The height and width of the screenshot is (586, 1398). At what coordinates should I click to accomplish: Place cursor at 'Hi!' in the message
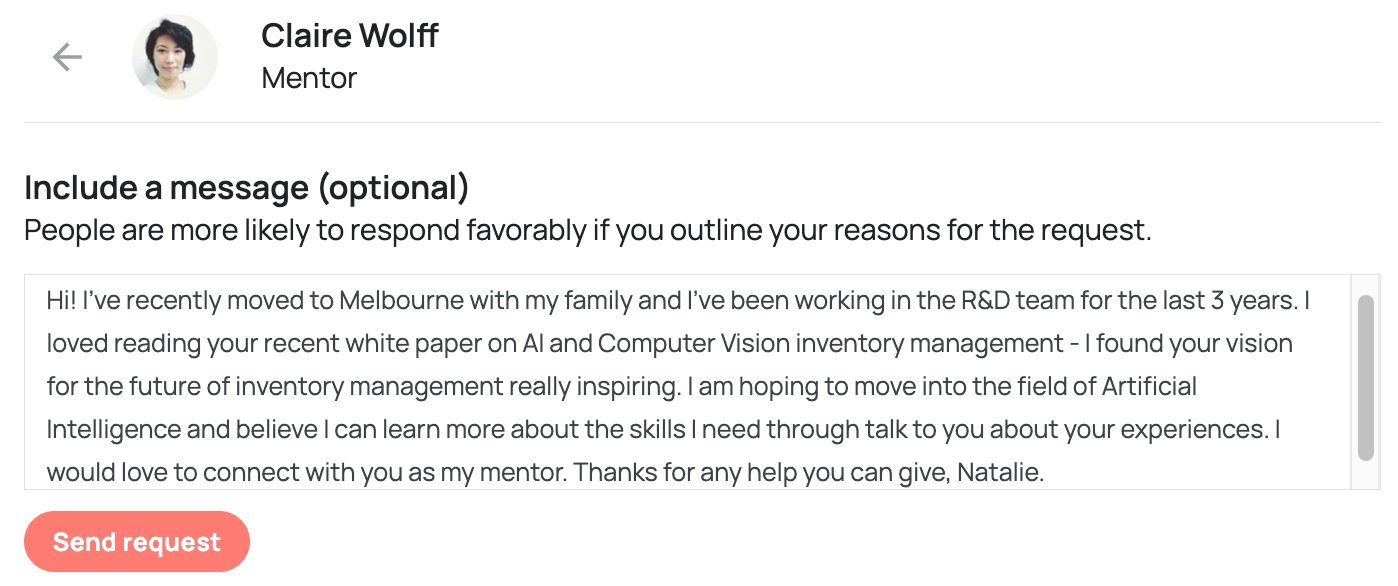tap(61, 300)
